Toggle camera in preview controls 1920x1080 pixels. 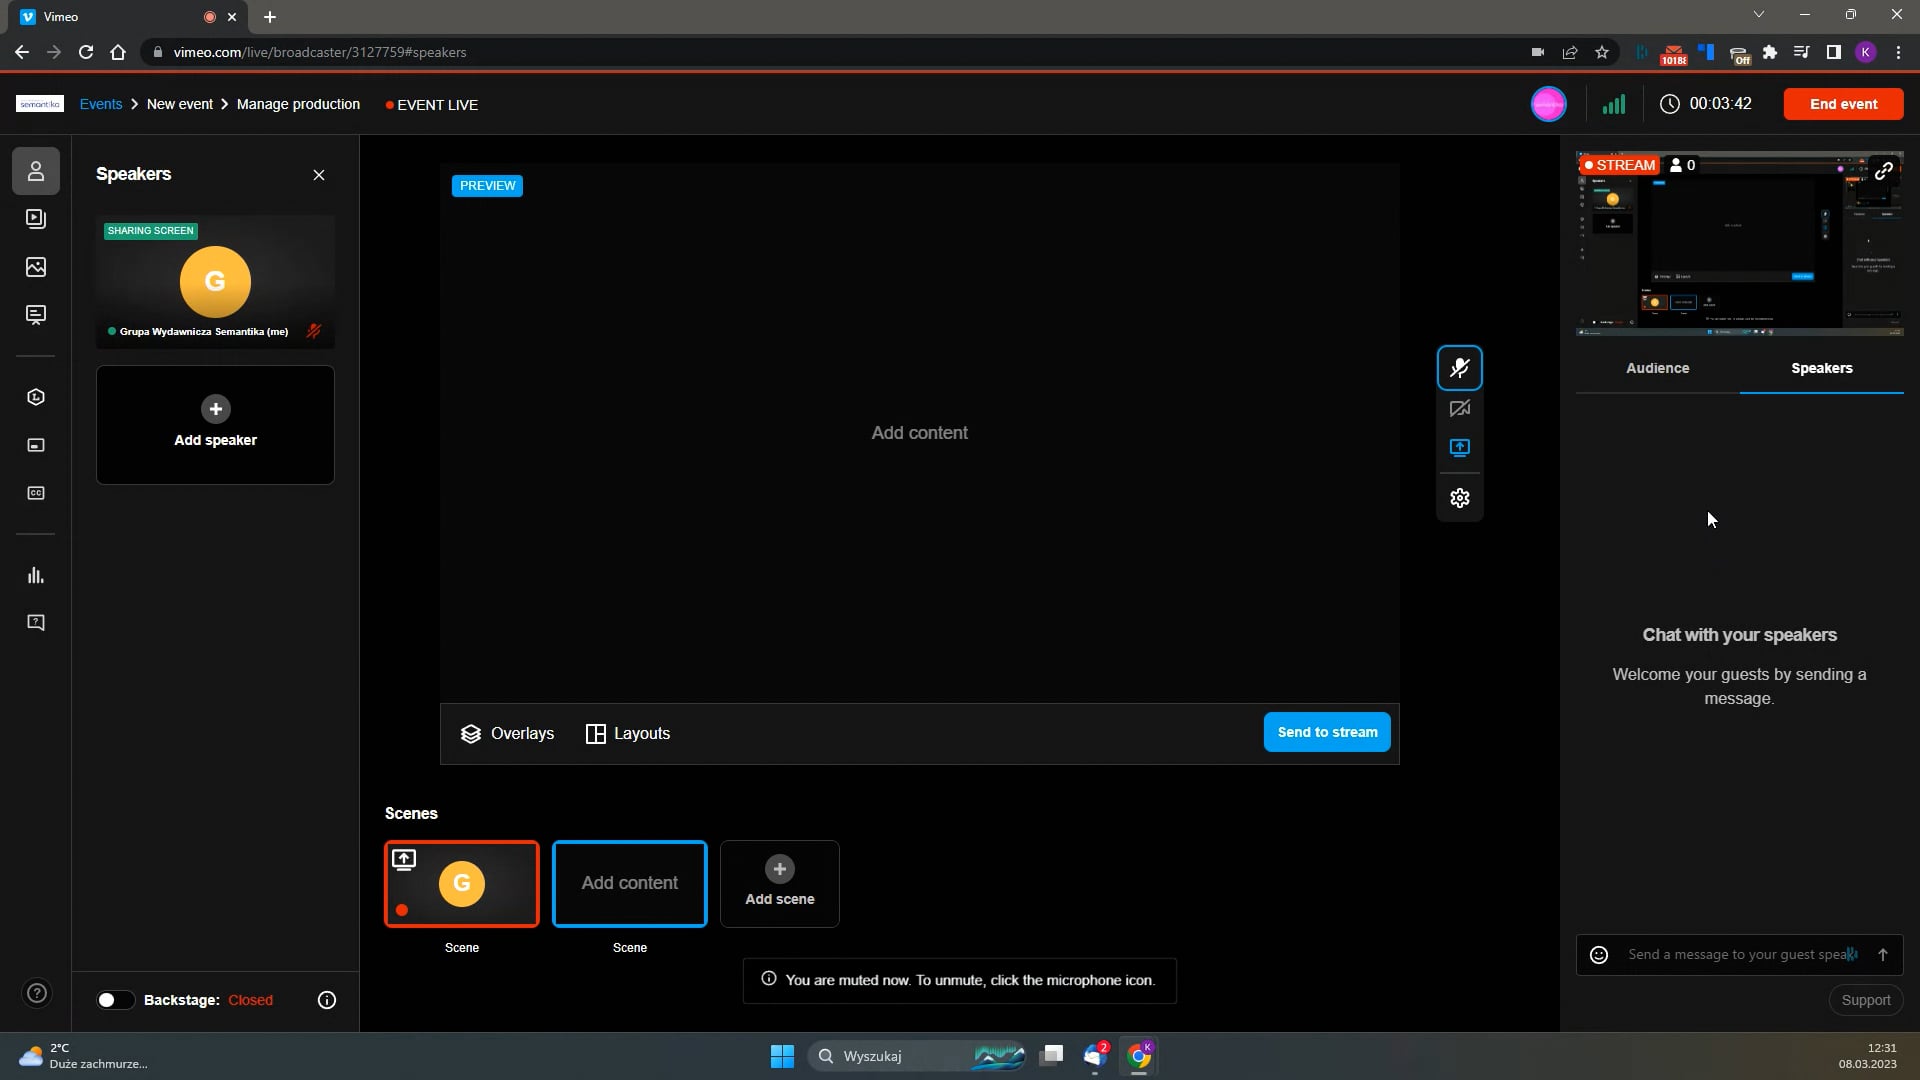click(1460, 408)
